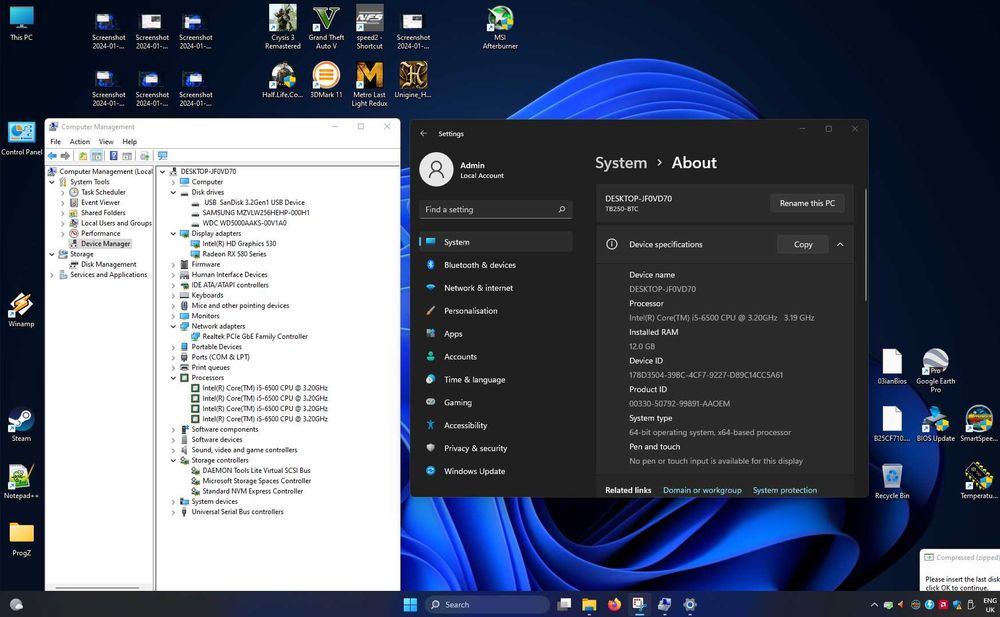
Task: Open the Steam desktop shortcut
Action: (21, 420)
